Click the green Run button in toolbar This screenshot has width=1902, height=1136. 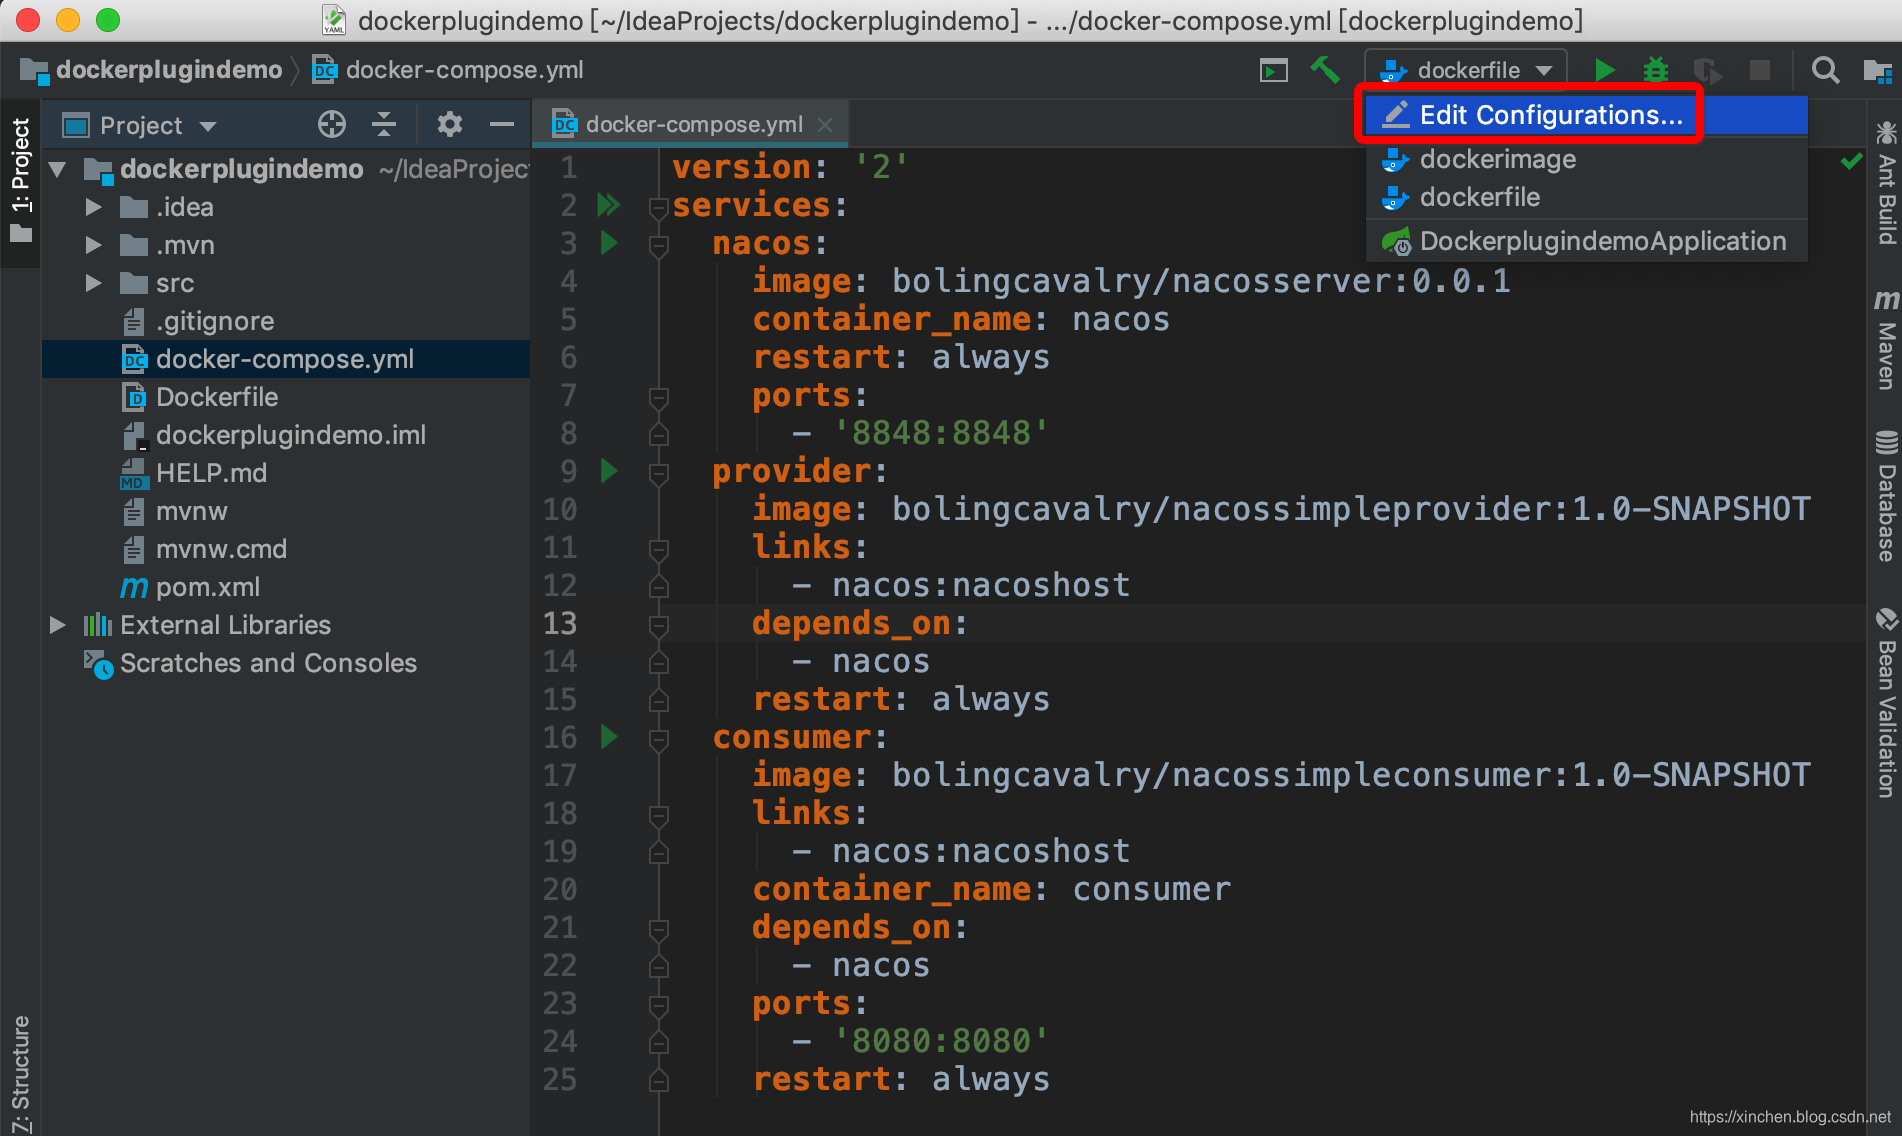pyautogui.click(x=1604, y=70)
